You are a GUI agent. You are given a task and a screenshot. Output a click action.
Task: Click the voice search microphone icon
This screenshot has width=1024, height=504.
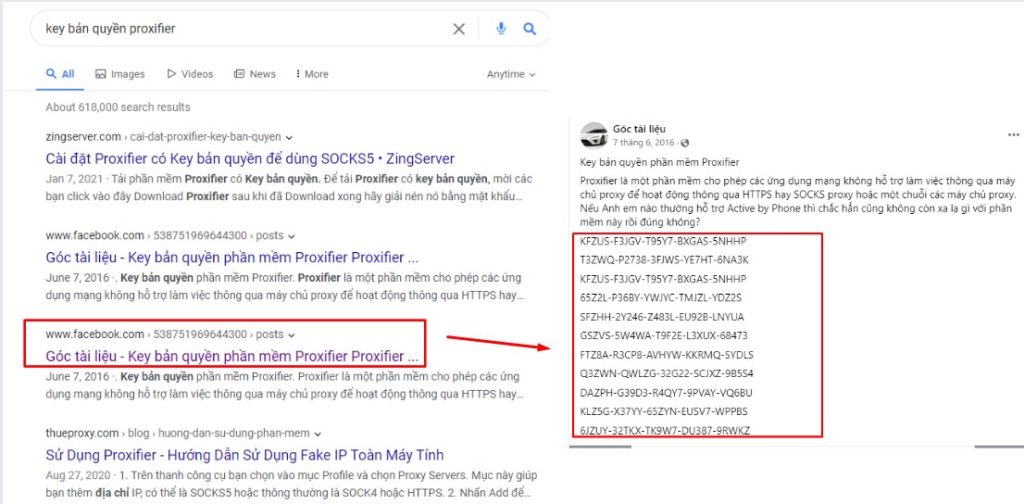coord(501,29)
